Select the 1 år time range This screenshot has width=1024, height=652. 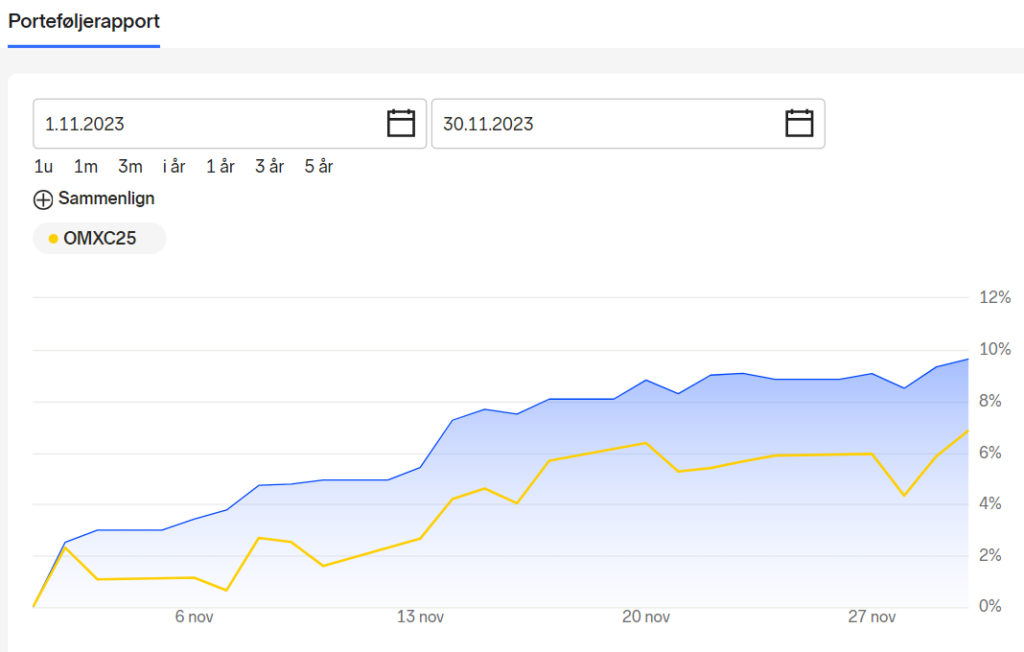(x=220, y=167)
